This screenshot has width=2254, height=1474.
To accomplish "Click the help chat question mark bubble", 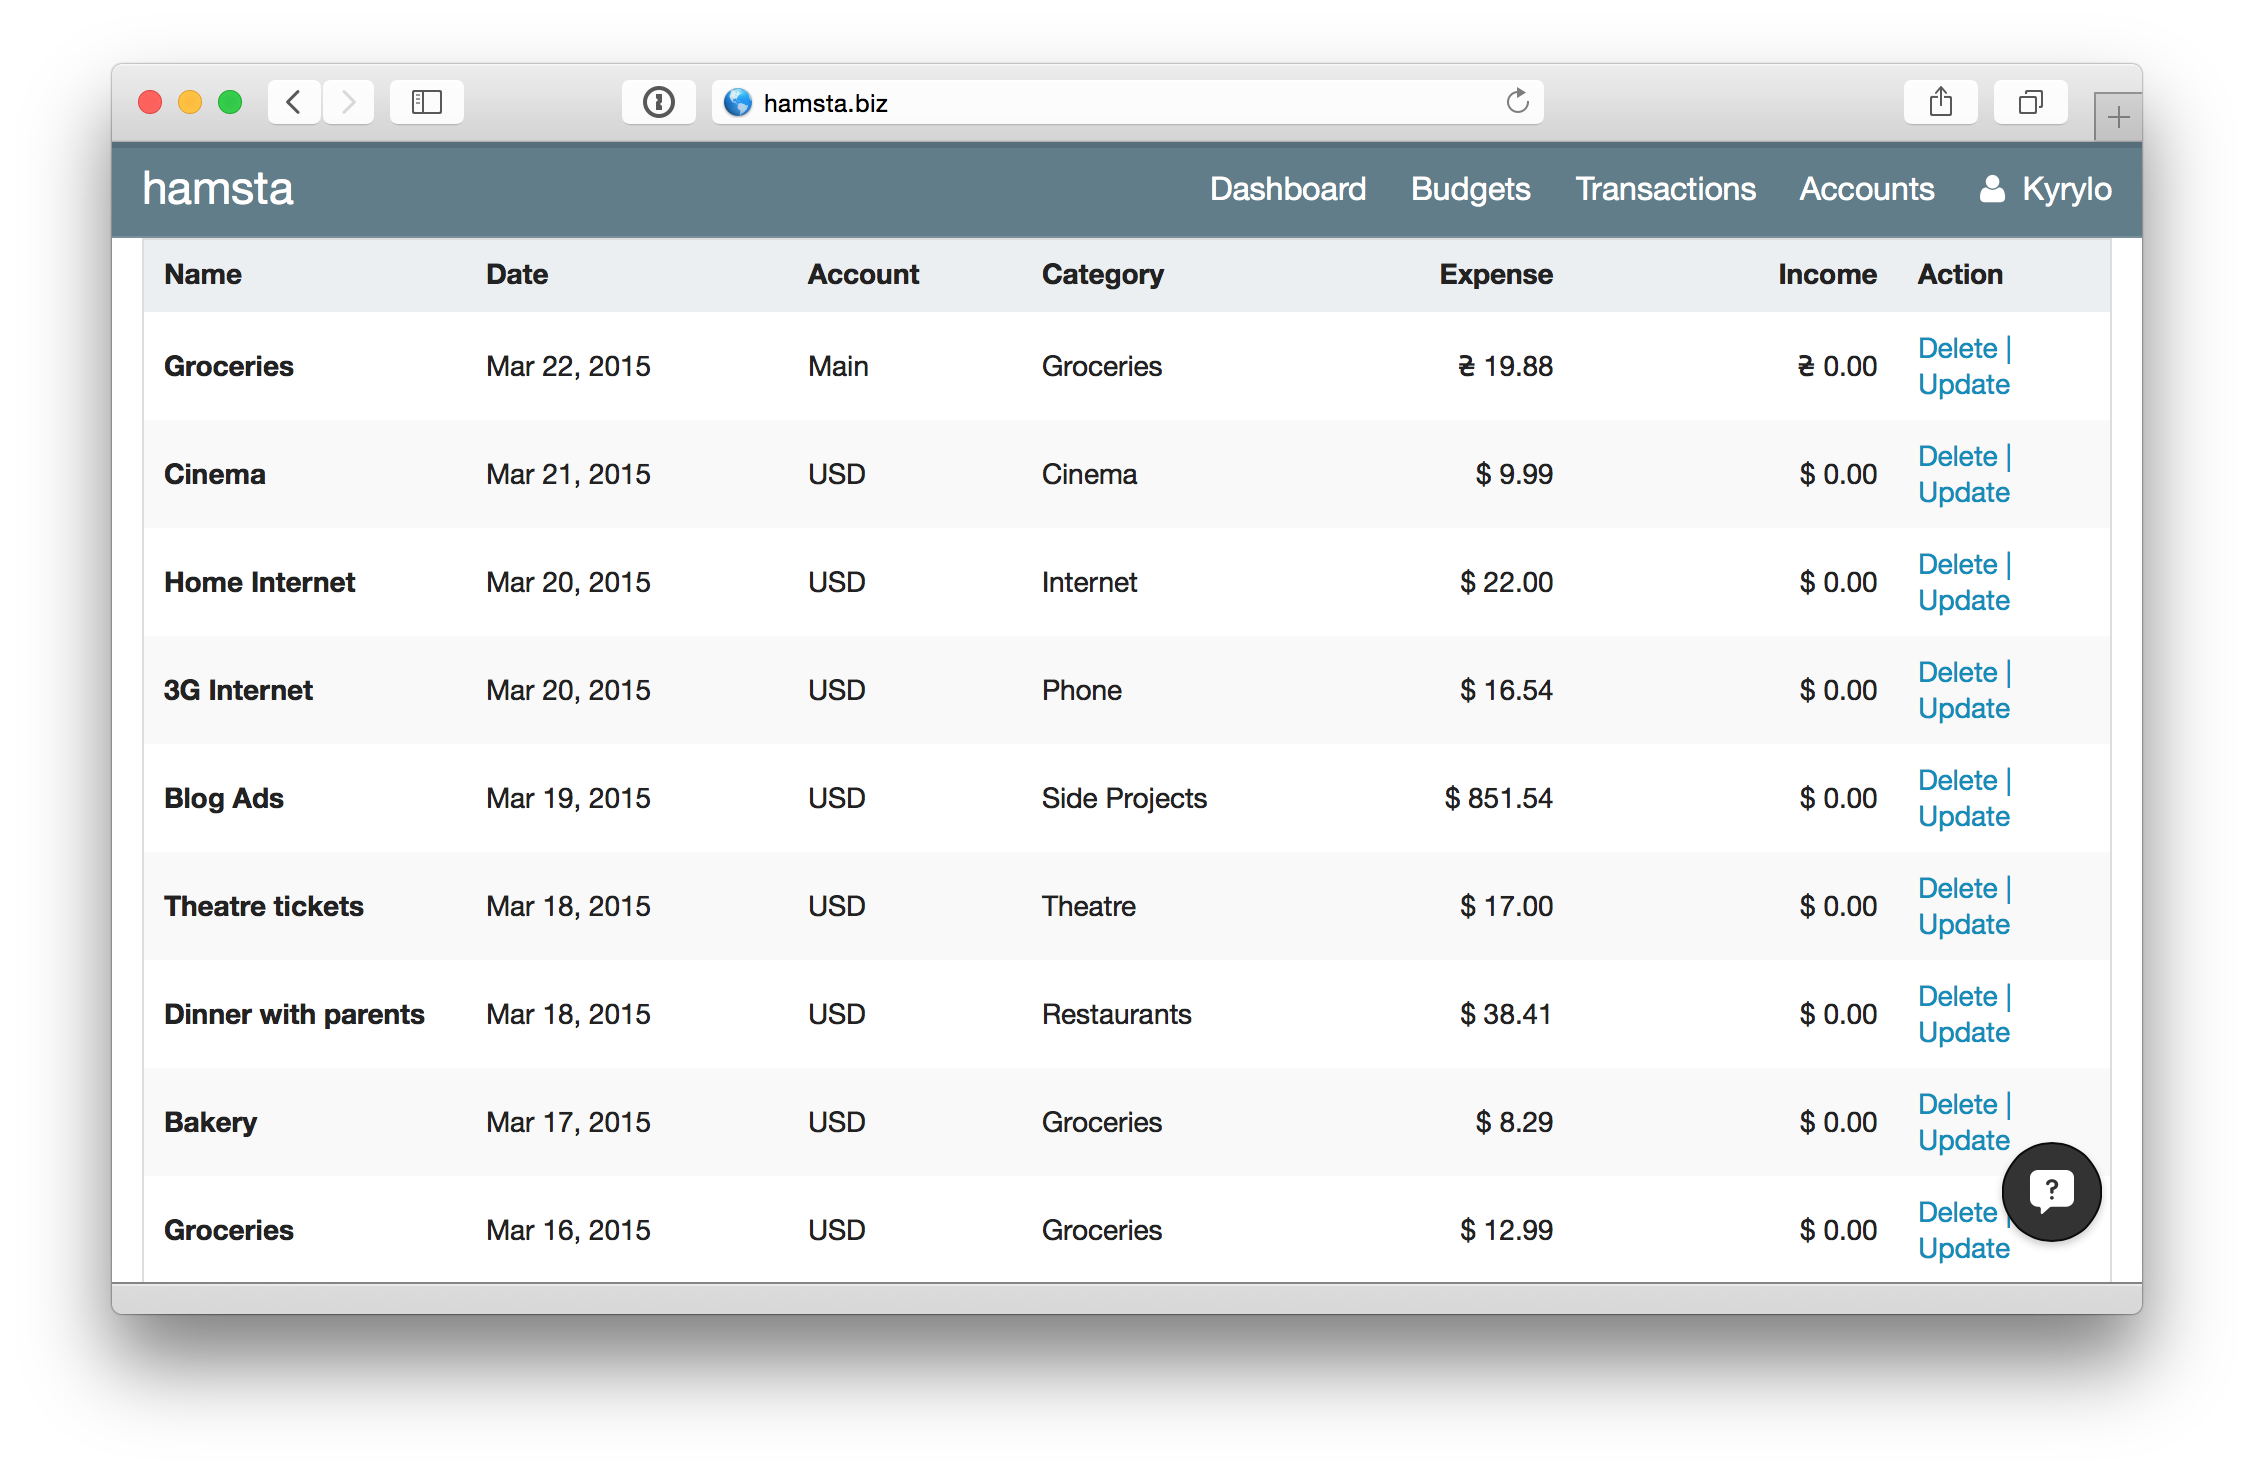I will click(x=2051, y=1191).
